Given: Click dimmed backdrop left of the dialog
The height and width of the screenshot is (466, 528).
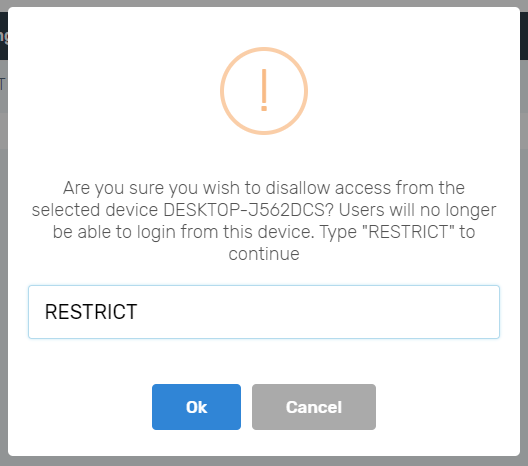Looking at the screenshot, I should tap(4, 269).
